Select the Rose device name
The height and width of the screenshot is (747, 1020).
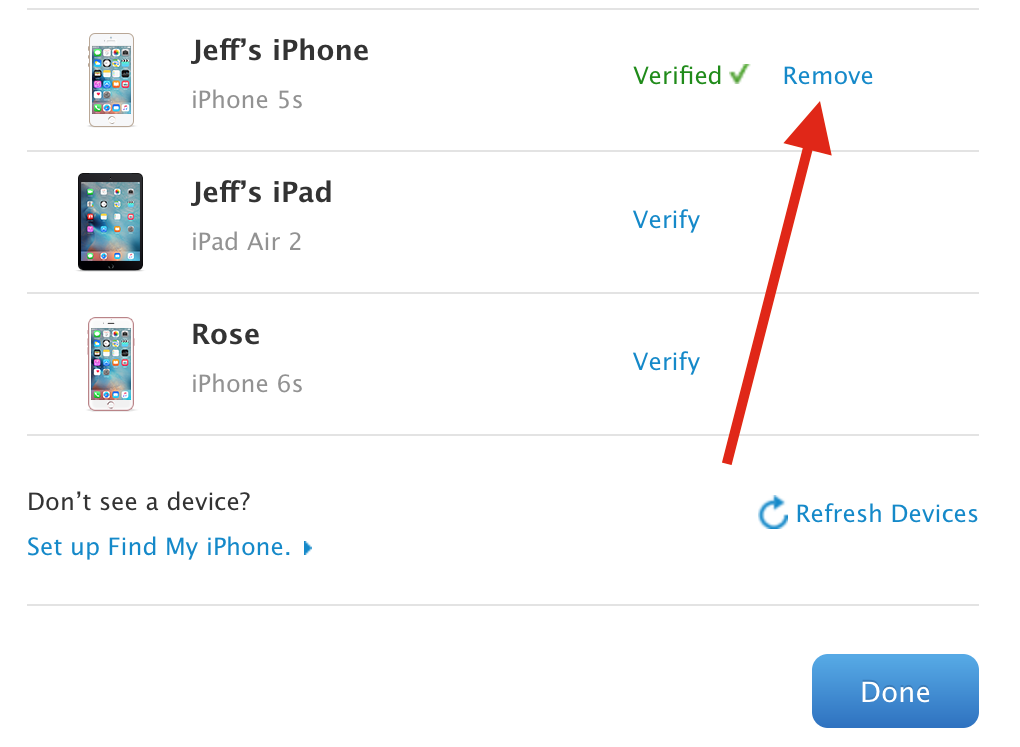click(226, 334)
